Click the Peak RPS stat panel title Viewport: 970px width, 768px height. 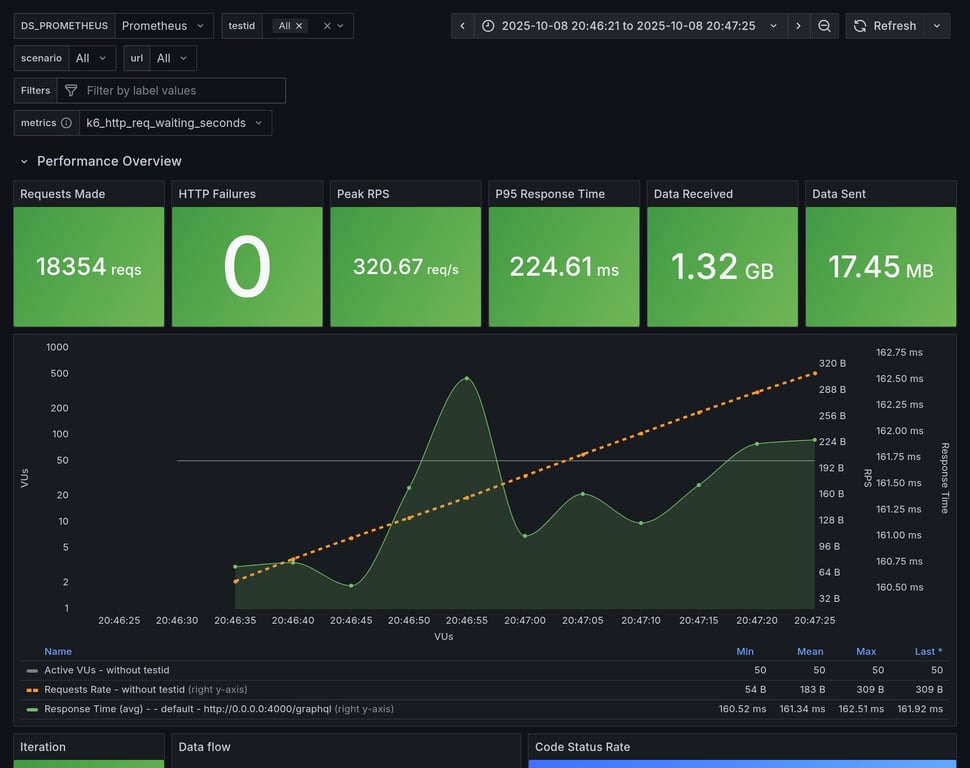pyautogui.click(x=363, y=194)
